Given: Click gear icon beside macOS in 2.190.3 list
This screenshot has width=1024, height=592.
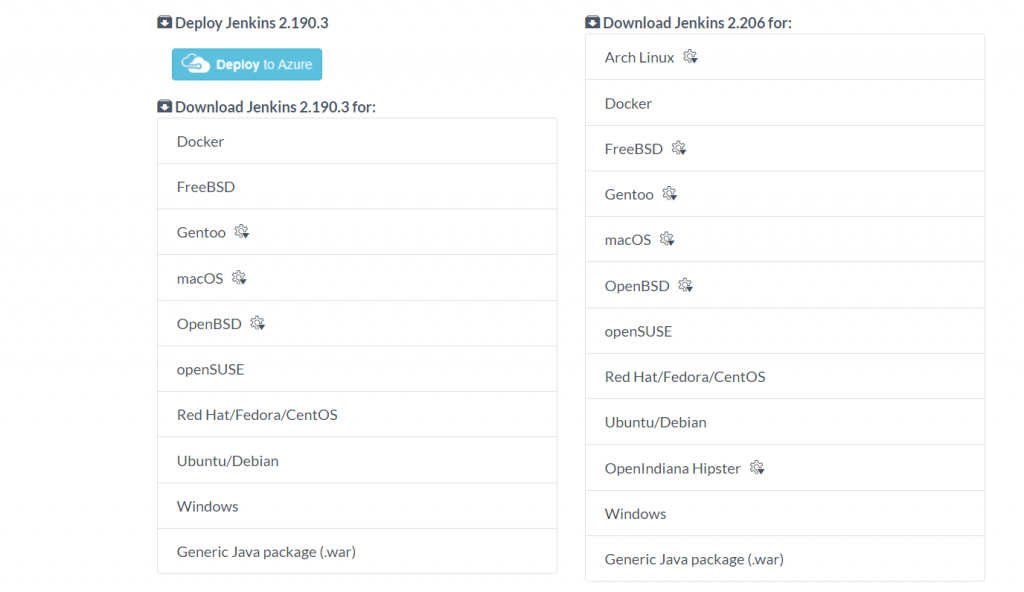Looking at the screenshot, I should pos(239,278).
